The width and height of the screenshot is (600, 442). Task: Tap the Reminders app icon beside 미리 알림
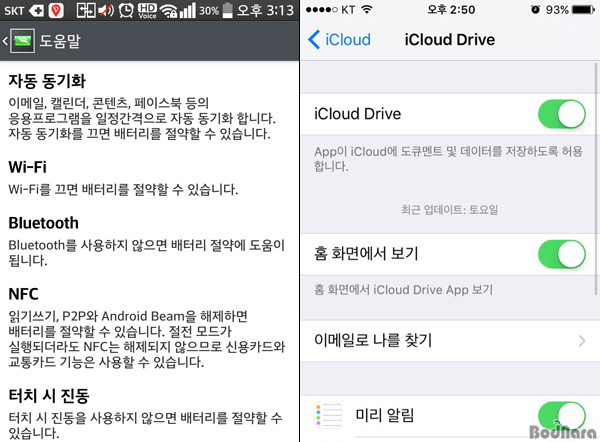click(328, 415)
